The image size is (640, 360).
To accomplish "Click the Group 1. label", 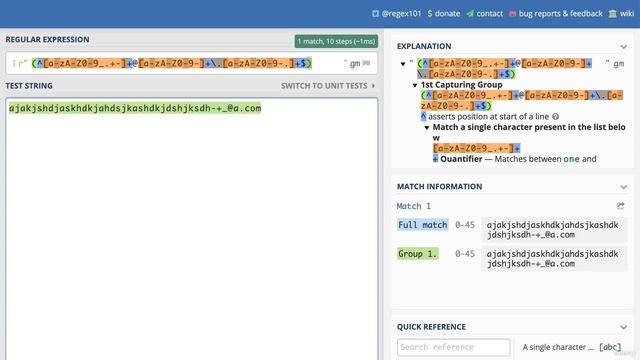I will (x=418, y=254).
